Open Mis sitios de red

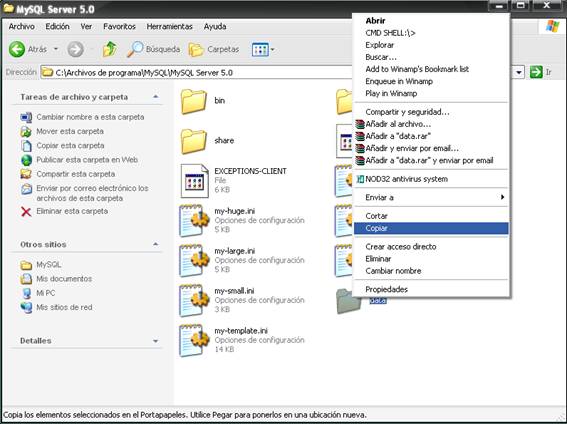click(64, 307)
